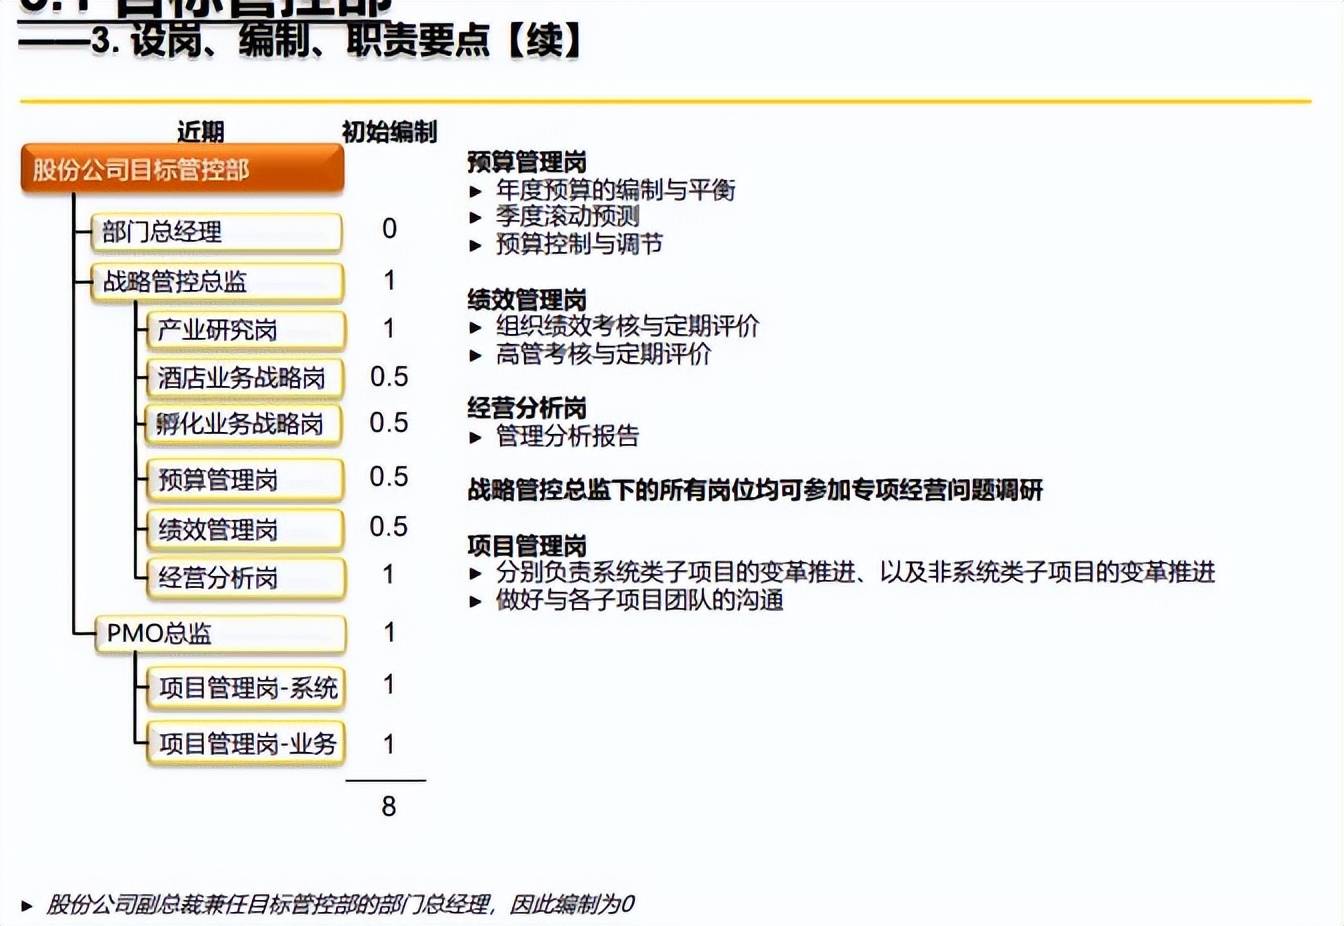1344x926 pixels.
Task: Select the 产业研究岗 box
Action: click(x=245, y=330)
